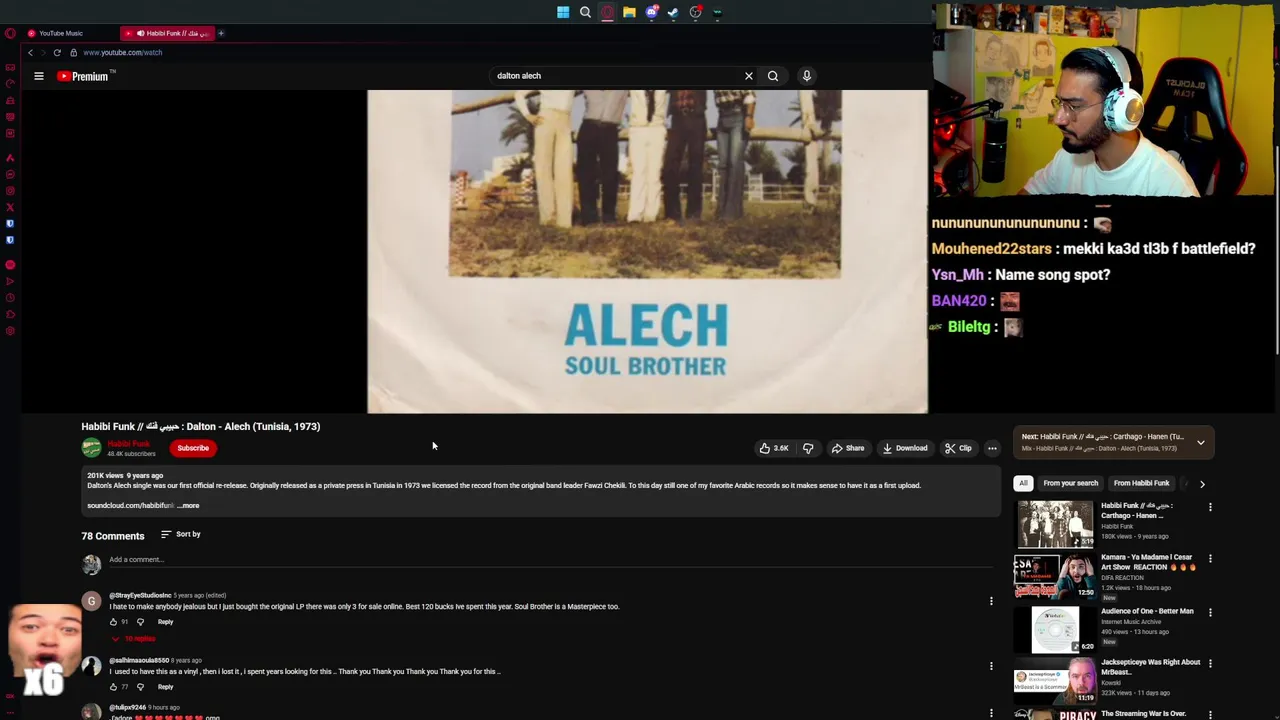Open options for Jacksepticeye suggestion

(x=1210, y=663)
